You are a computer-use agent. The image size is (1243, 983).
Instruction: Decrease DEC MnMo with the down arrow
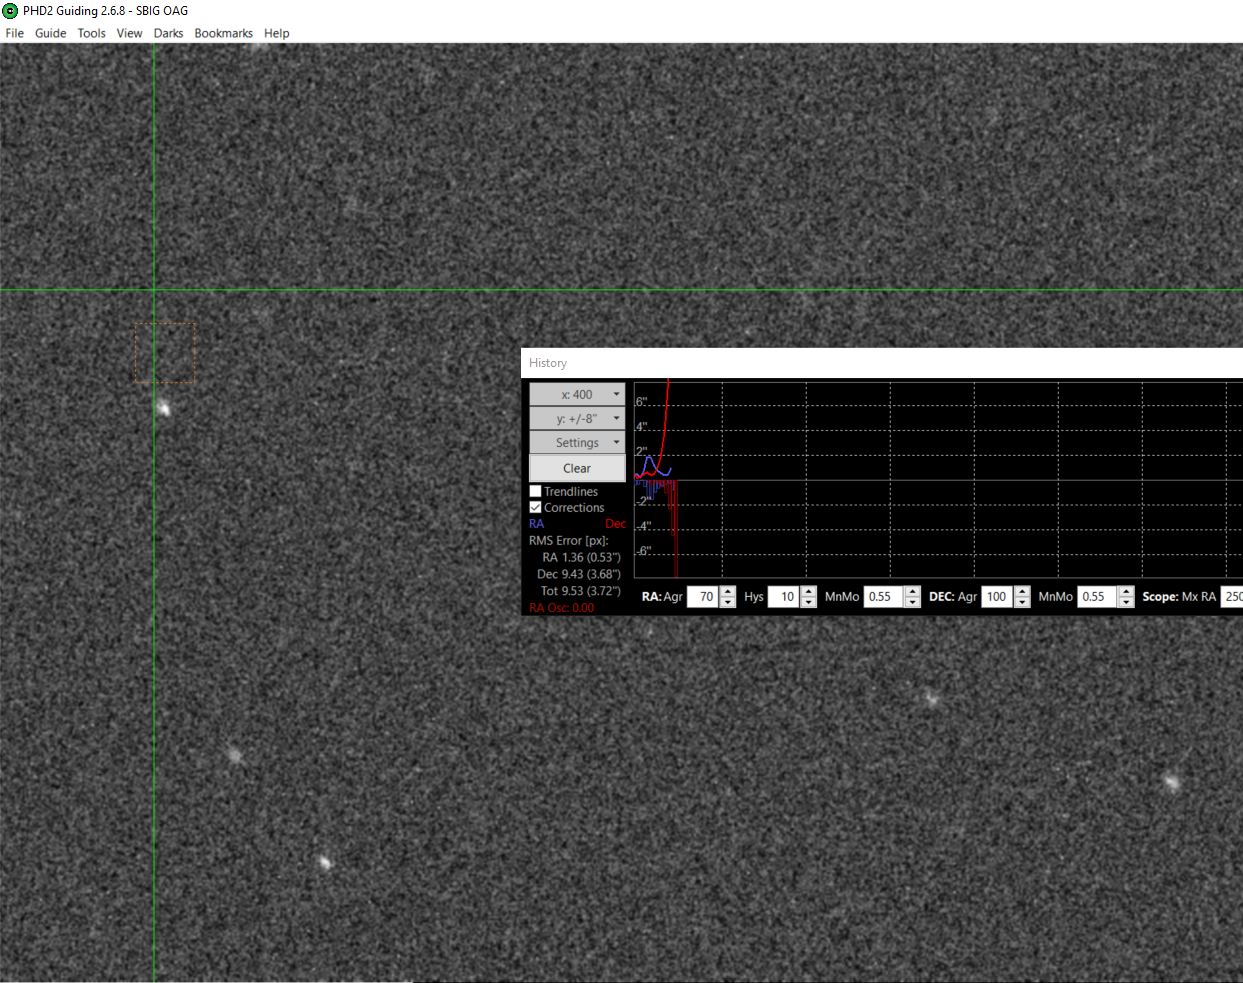coord(1126,602)
